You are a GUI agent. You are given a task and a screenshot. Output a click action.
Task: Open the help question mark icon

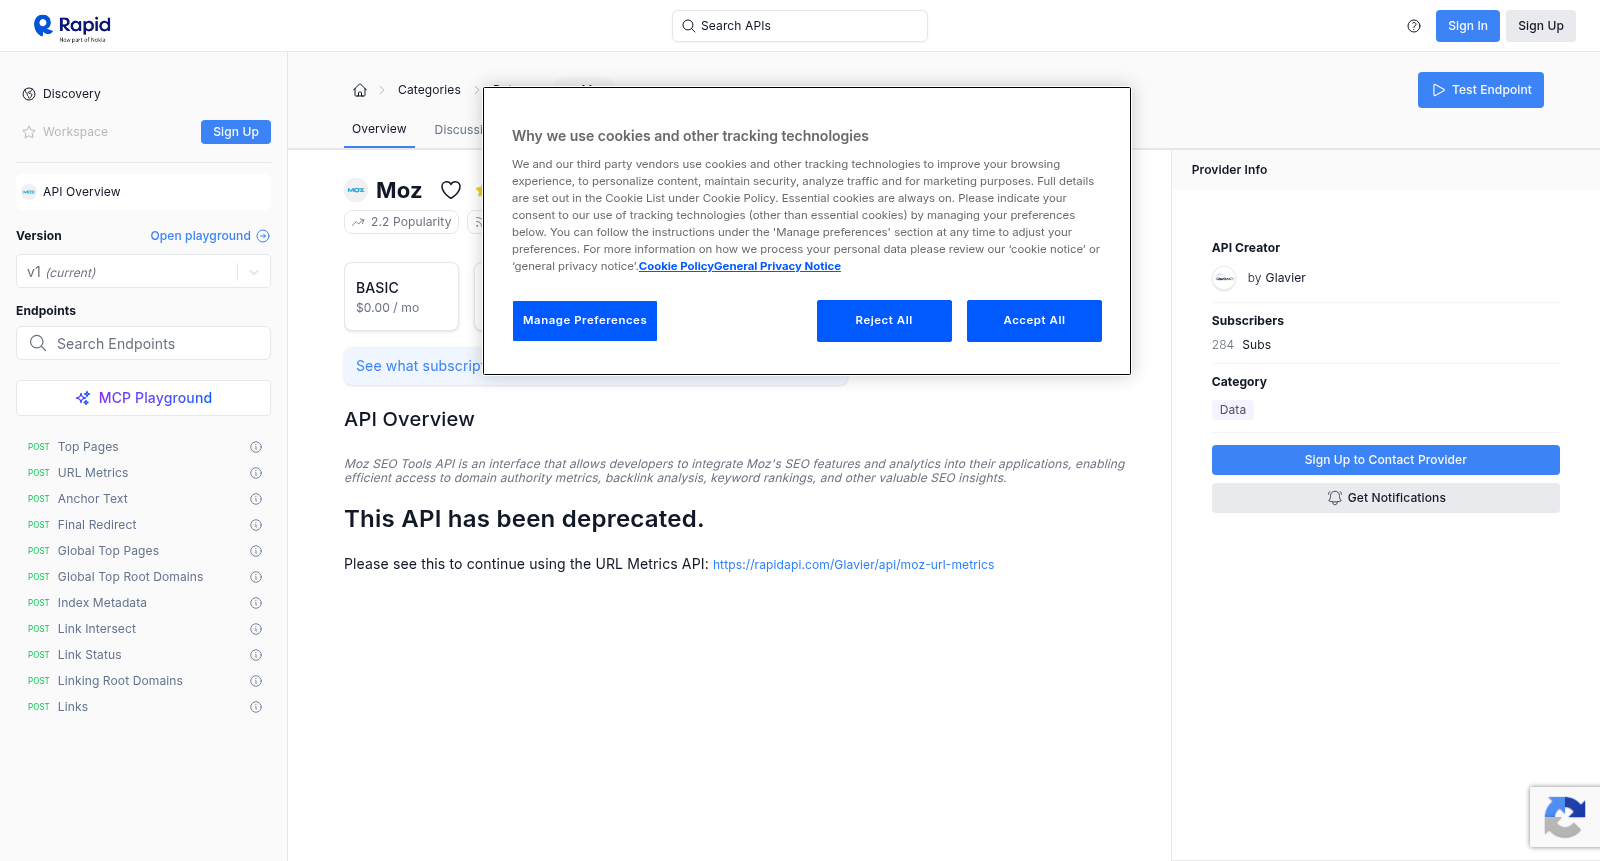pos(1414,26)
